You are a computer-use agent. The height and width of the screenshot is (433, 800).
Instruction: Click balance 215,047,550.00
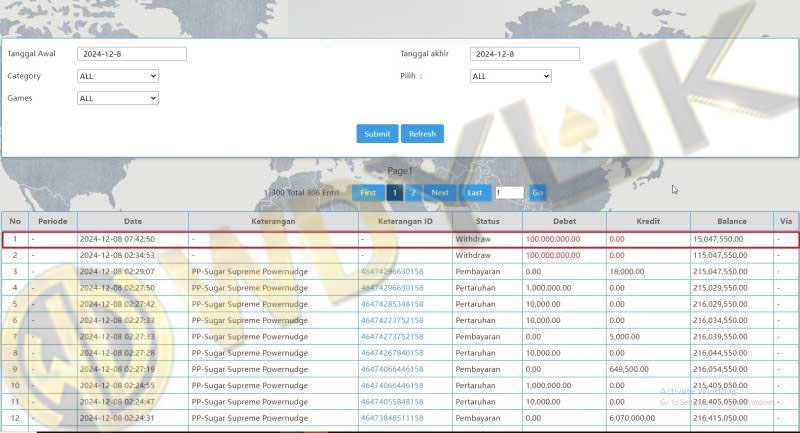pos(720,272)
